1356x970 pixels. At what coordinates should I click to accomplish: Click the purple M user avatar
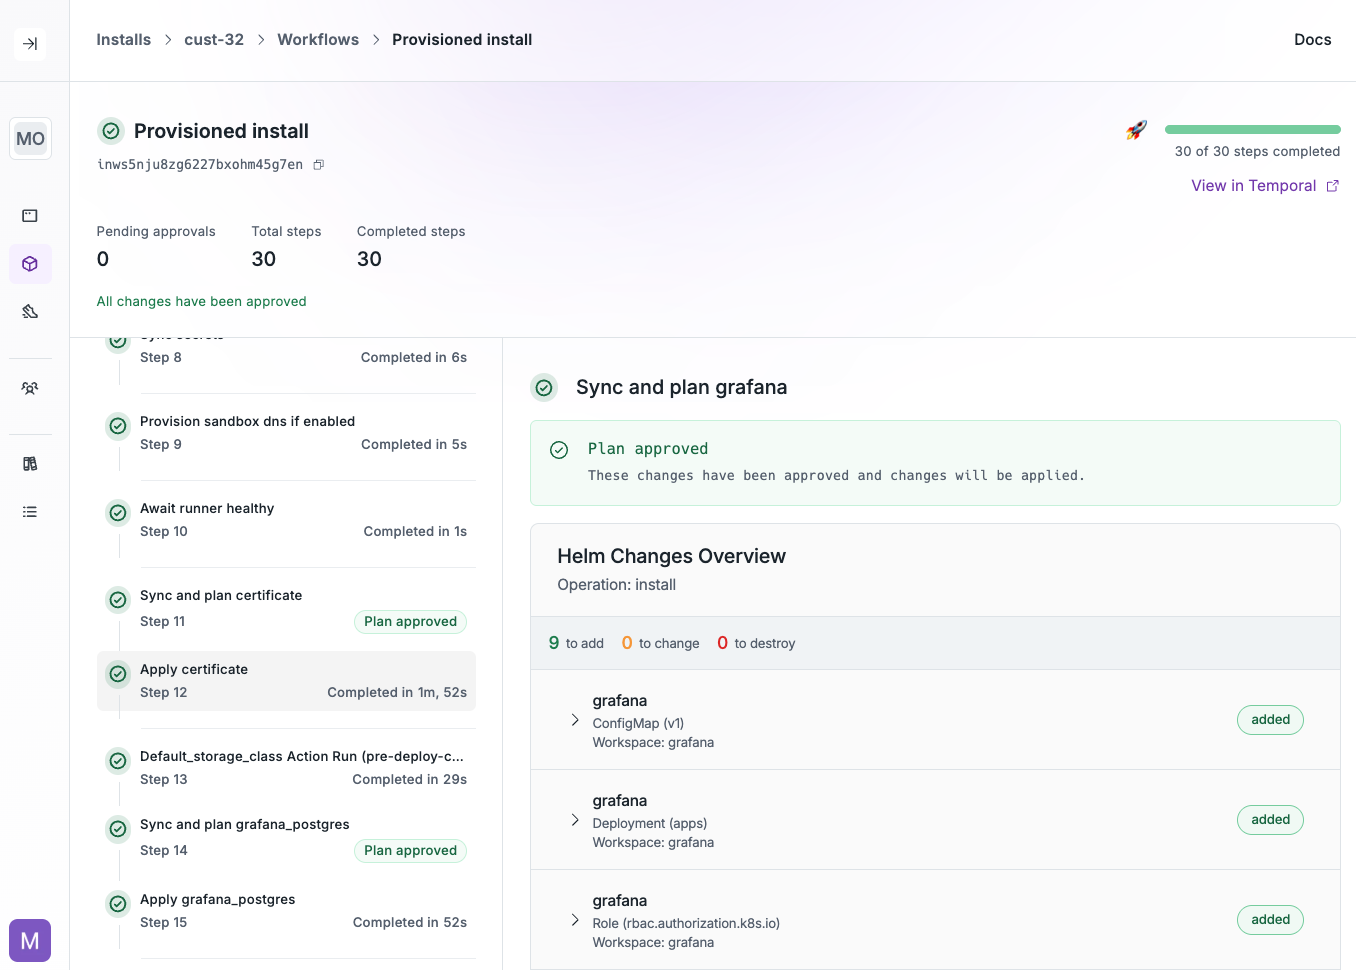pos(29,940)
